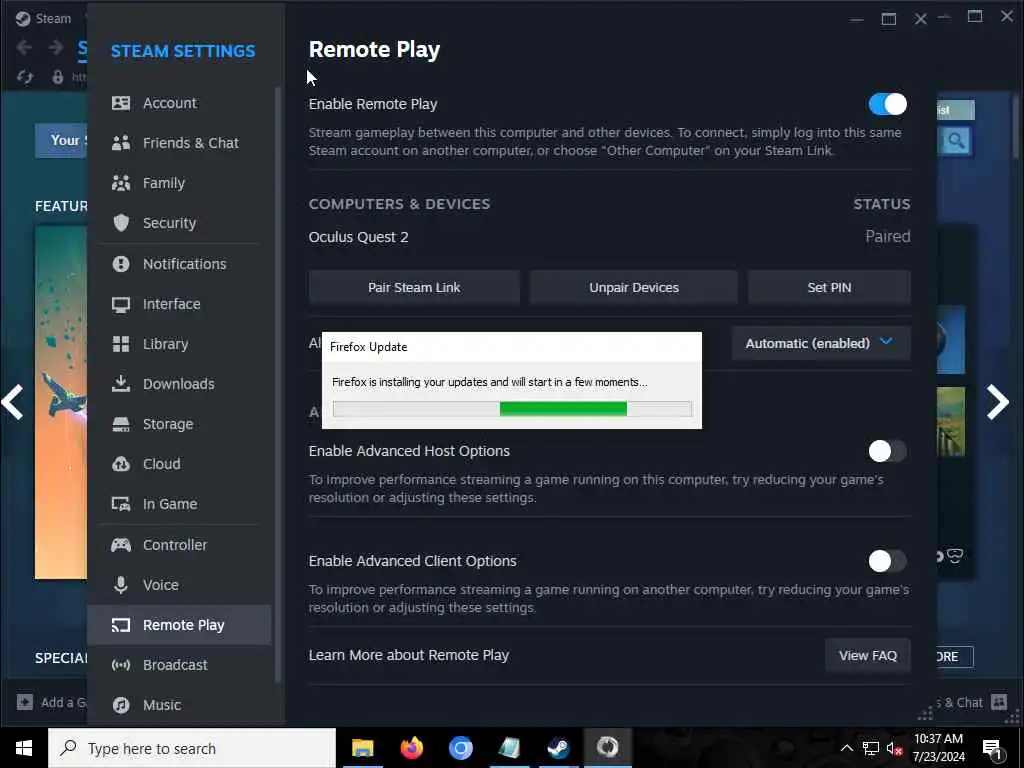Click the Remote Play cast icon
Screen dimensions: 1024x768
[121, 626]
